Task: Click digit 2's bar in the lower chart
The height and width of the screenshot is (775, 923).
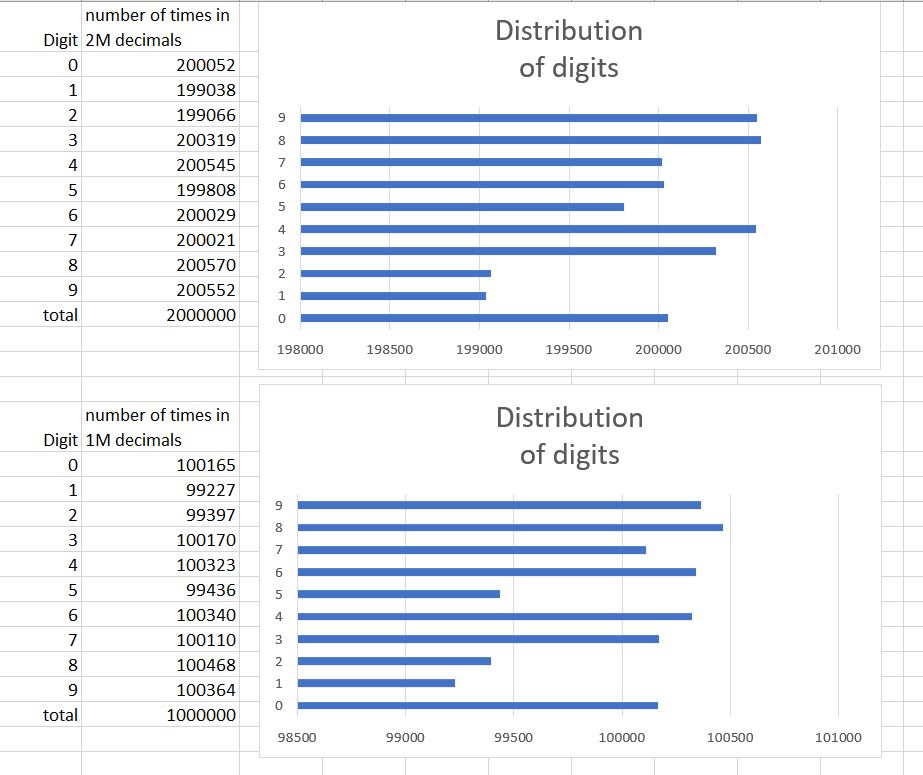Action: tap(394, 661)
